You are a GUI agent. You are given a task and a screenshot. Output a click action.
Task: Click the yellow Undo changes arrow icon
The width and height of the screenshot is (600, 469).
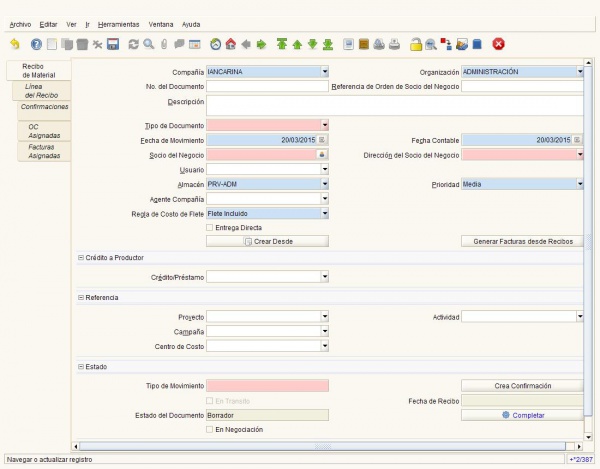click(x=15, y=44)
